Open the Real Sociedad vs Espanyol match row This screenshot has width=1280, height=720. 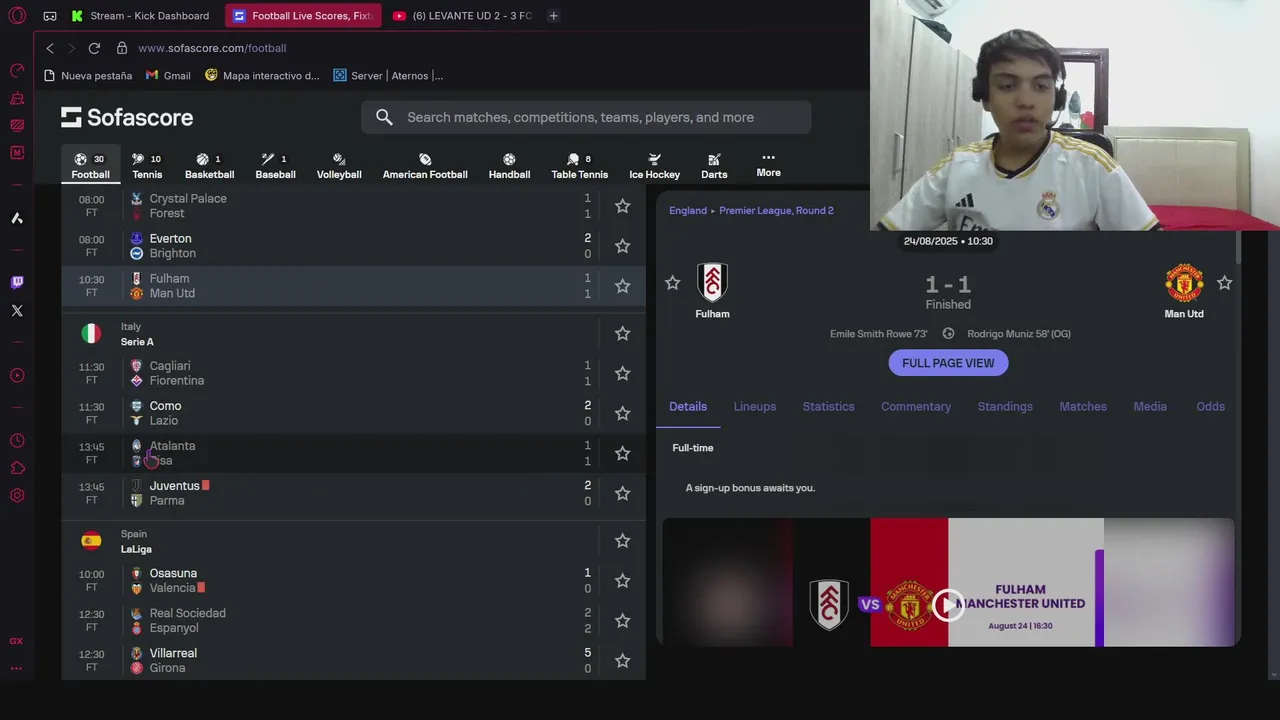pos(353,621)
